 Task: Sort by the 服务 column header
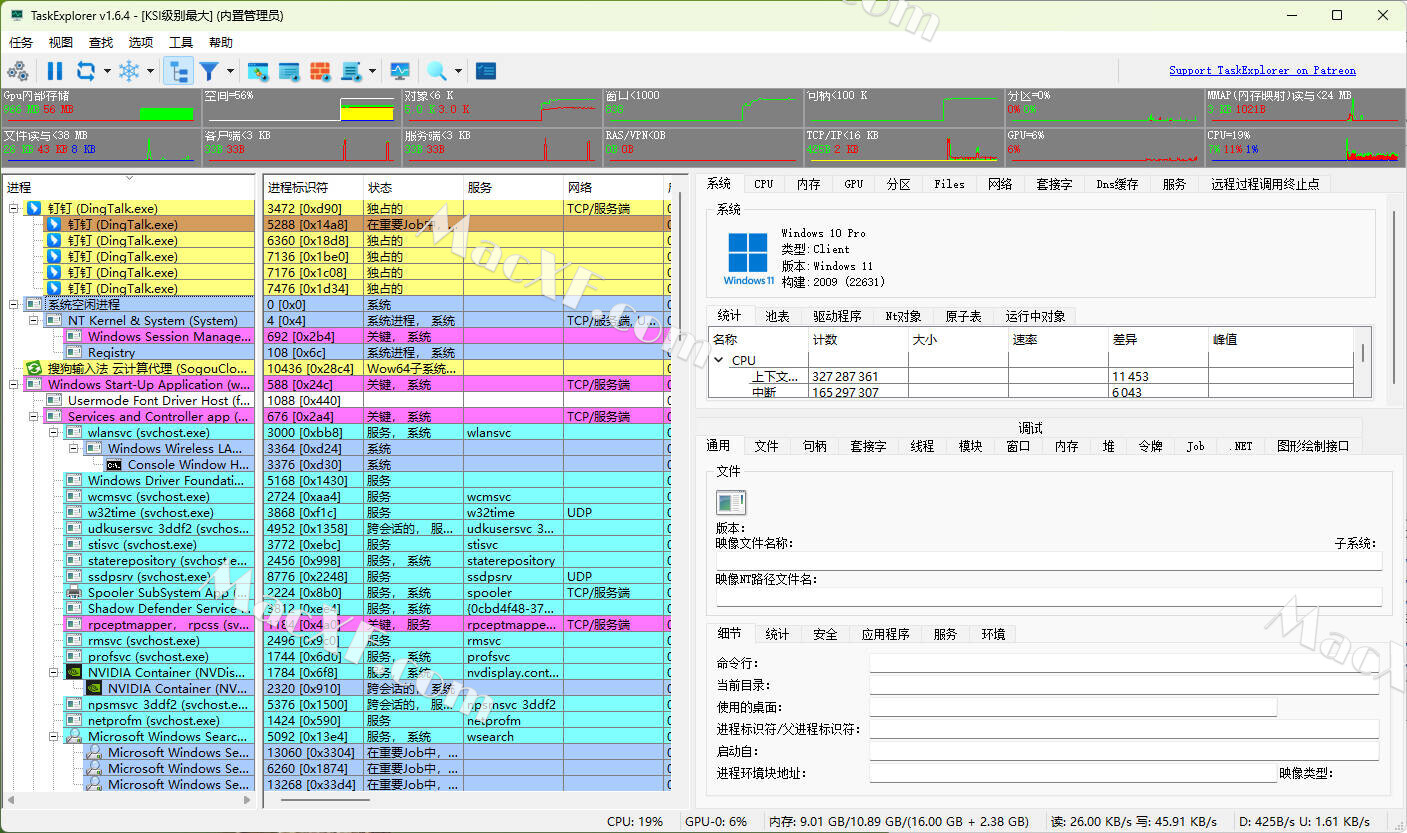(513, 187)
